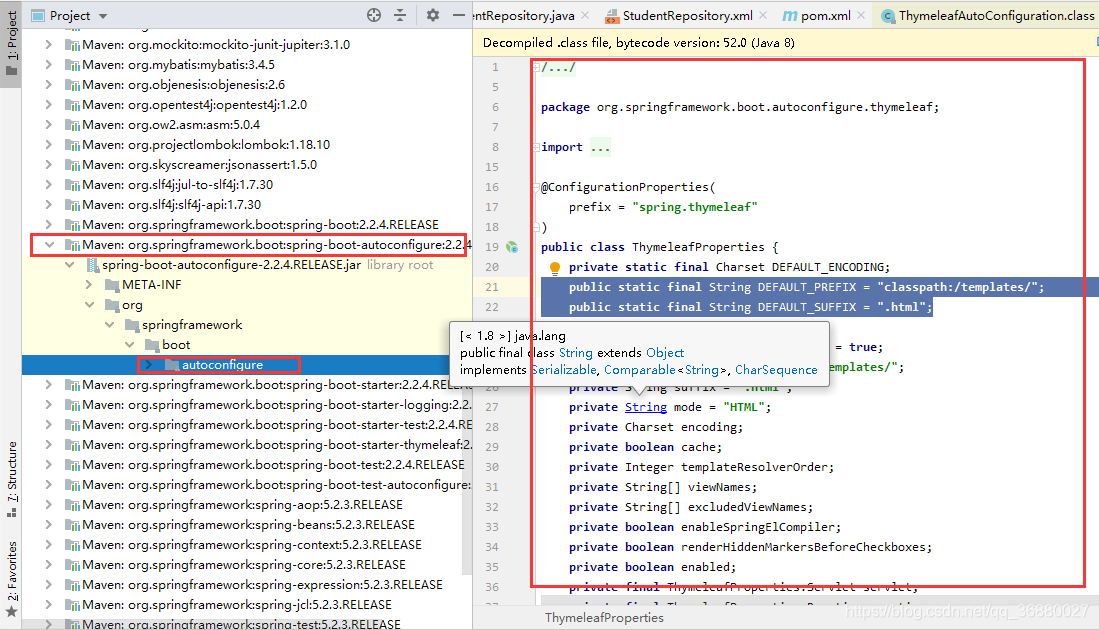Click the ThymeleafProperties breadcrumb
Image resolution: width=1099 pixels, height=630 pixels.
[604, 617]
